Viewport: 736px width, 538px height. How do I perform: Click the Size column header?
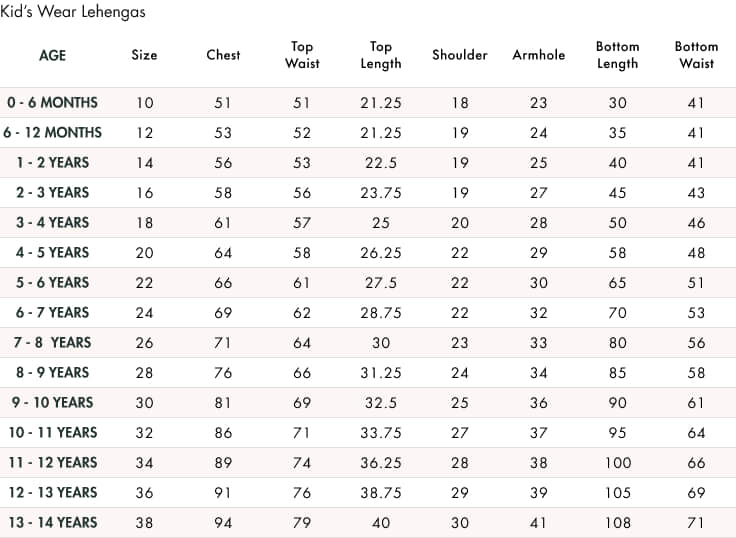144,55
